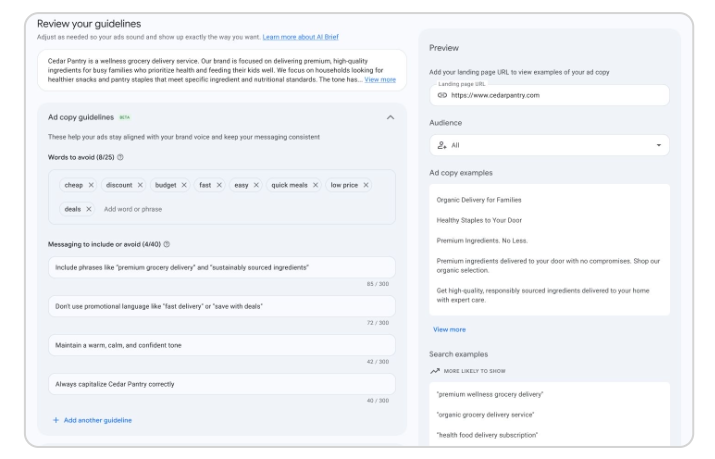
Task: Remove the "easy" word chip
Action: coord(256,185)
